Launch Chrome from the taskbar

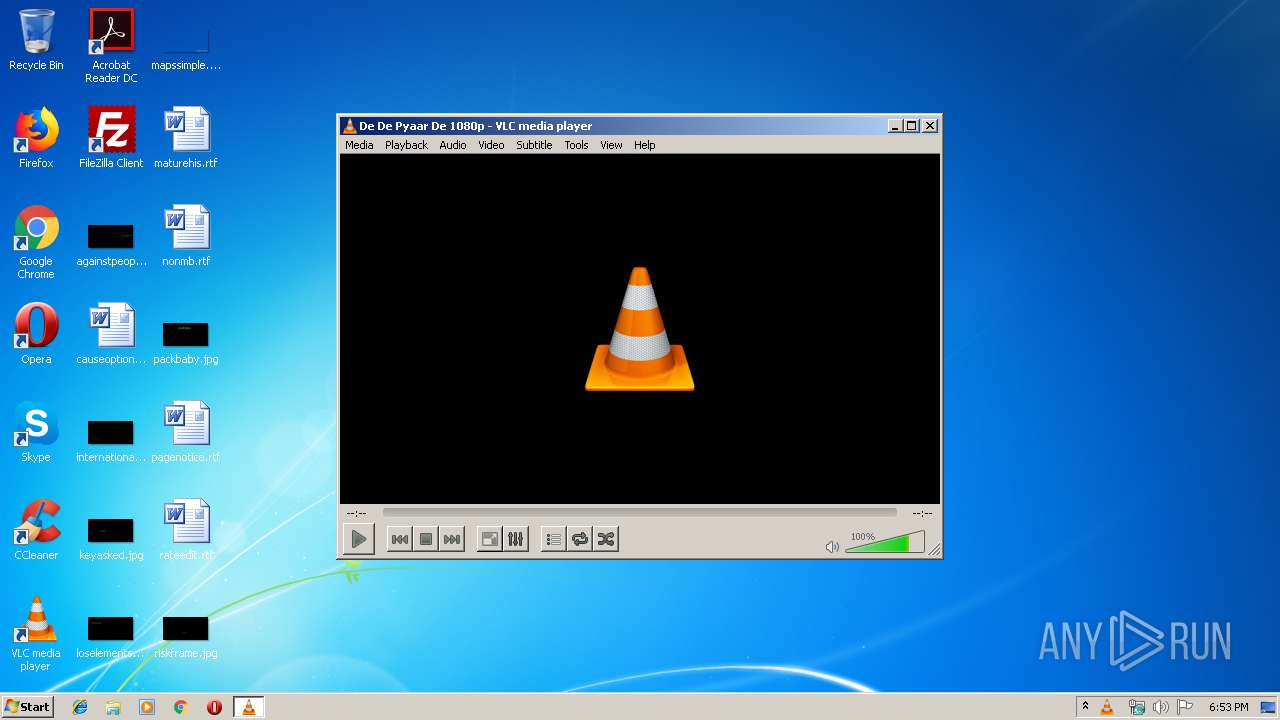(x=181, y=707)
